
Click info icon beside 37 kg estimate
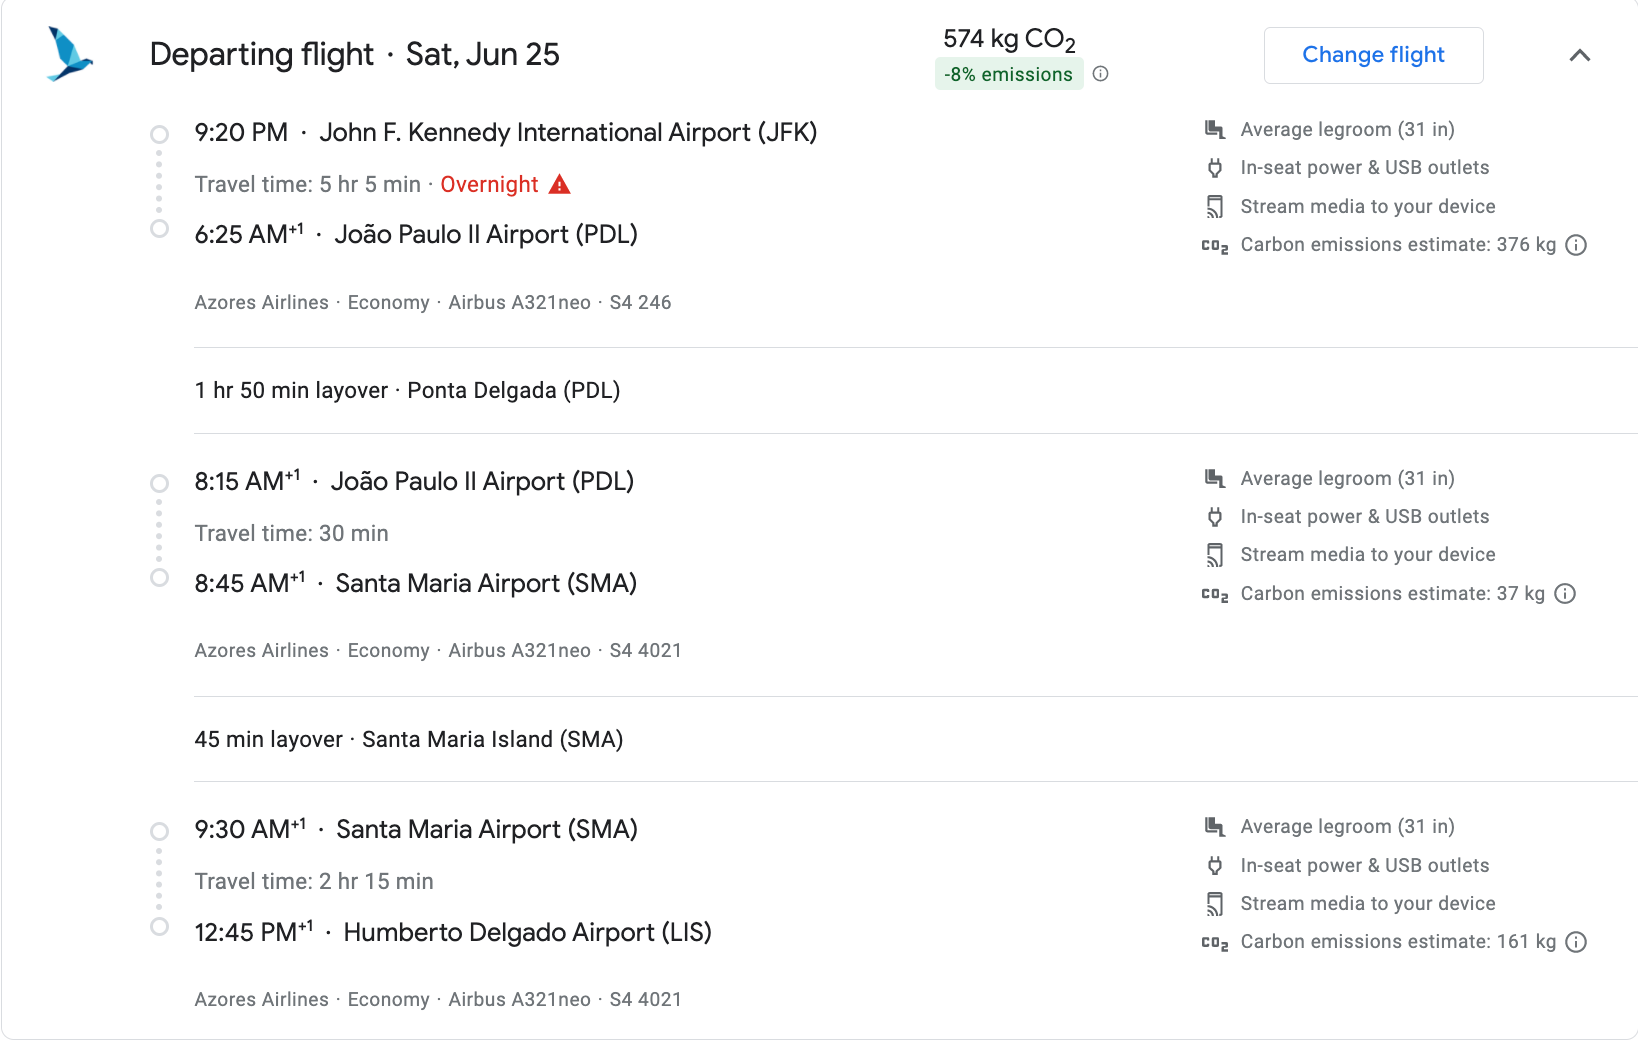tap(1565, 594)
